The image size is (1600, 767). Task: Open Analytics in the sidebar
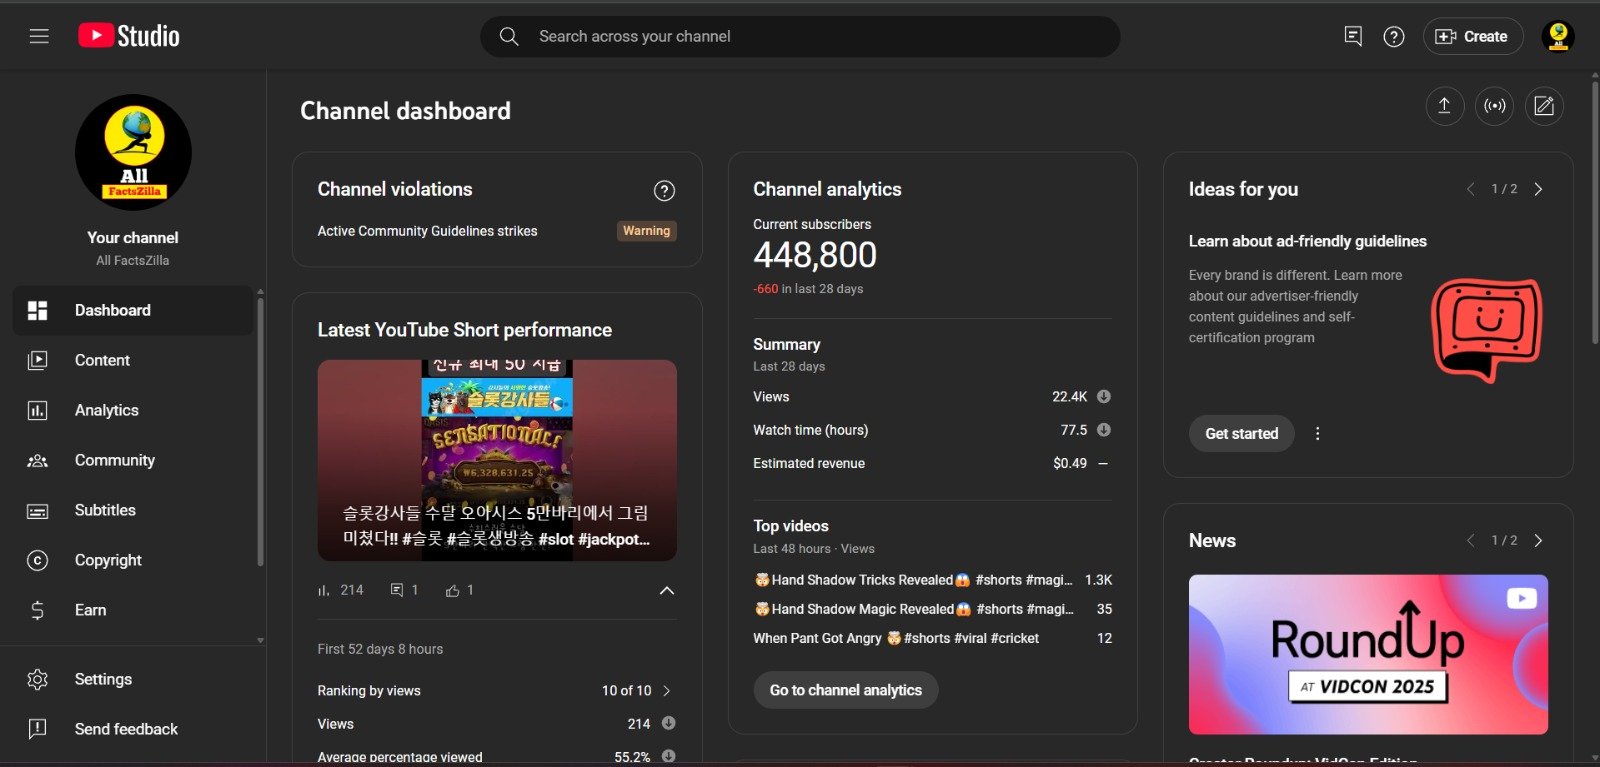click(x=133, y=410)
